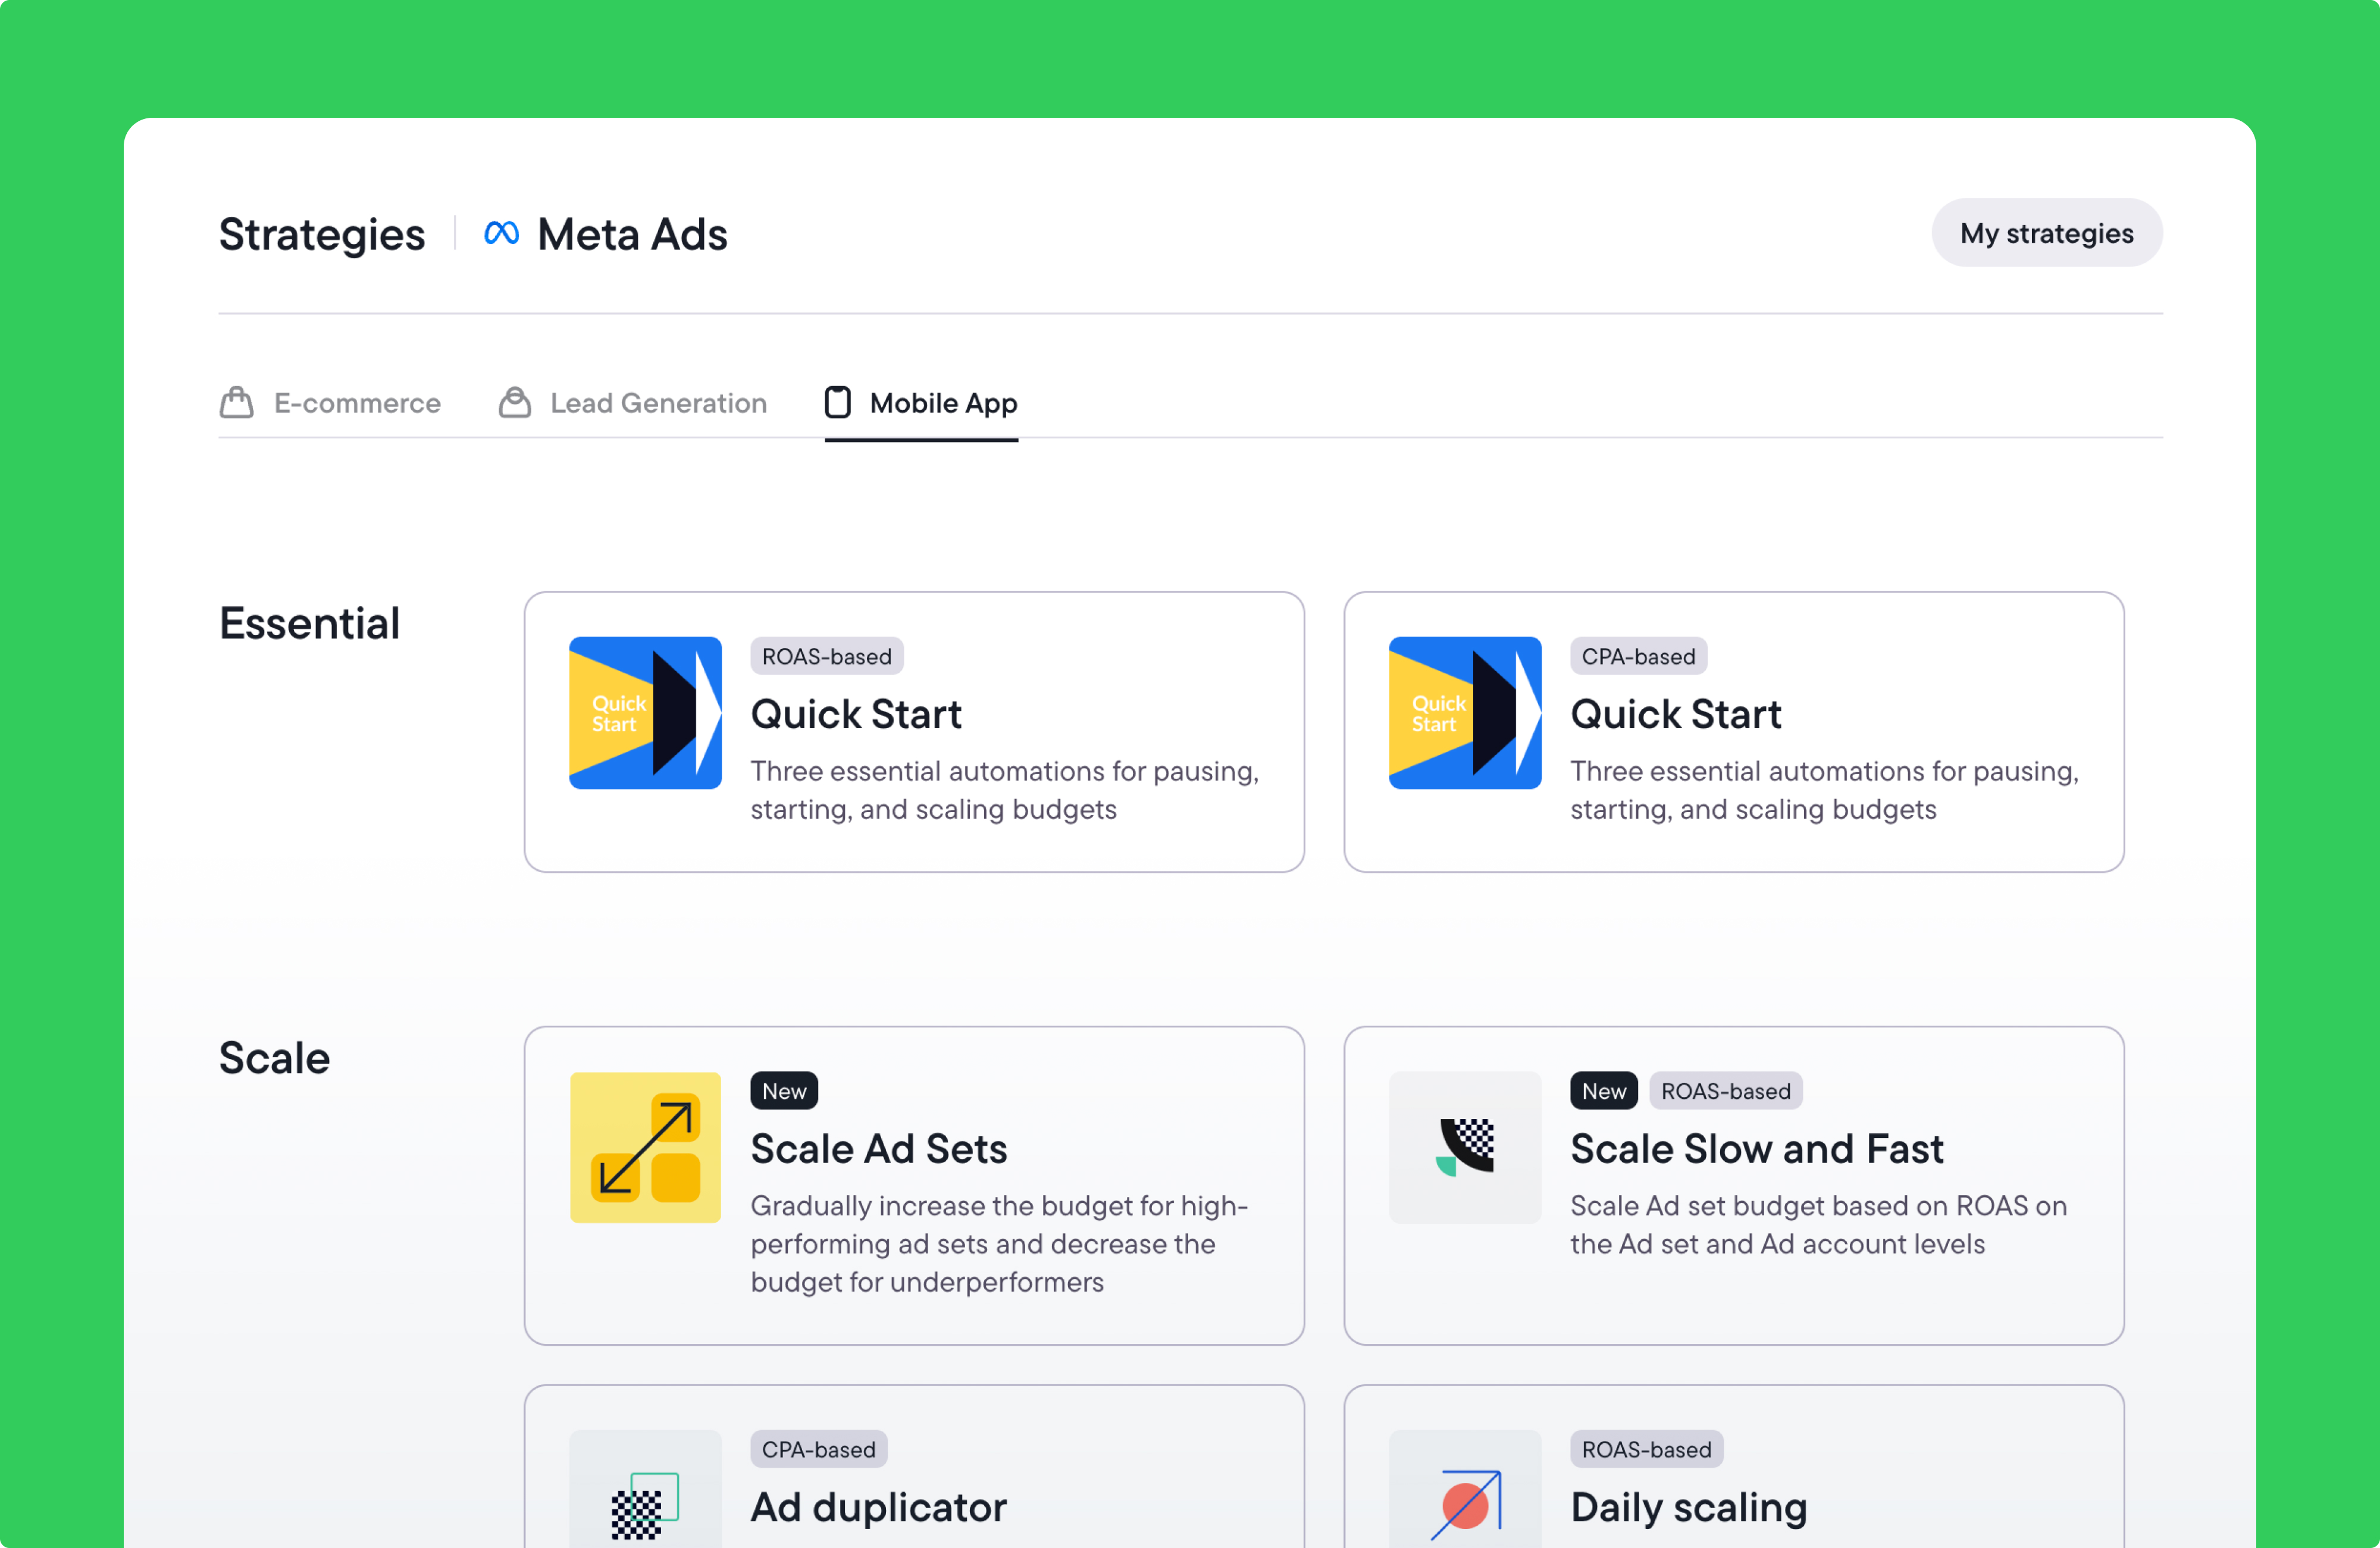Click the Meta Ads infinity logo
Image resolution: width=2380 pixels, height=1548 pixels.
(501, 234)
